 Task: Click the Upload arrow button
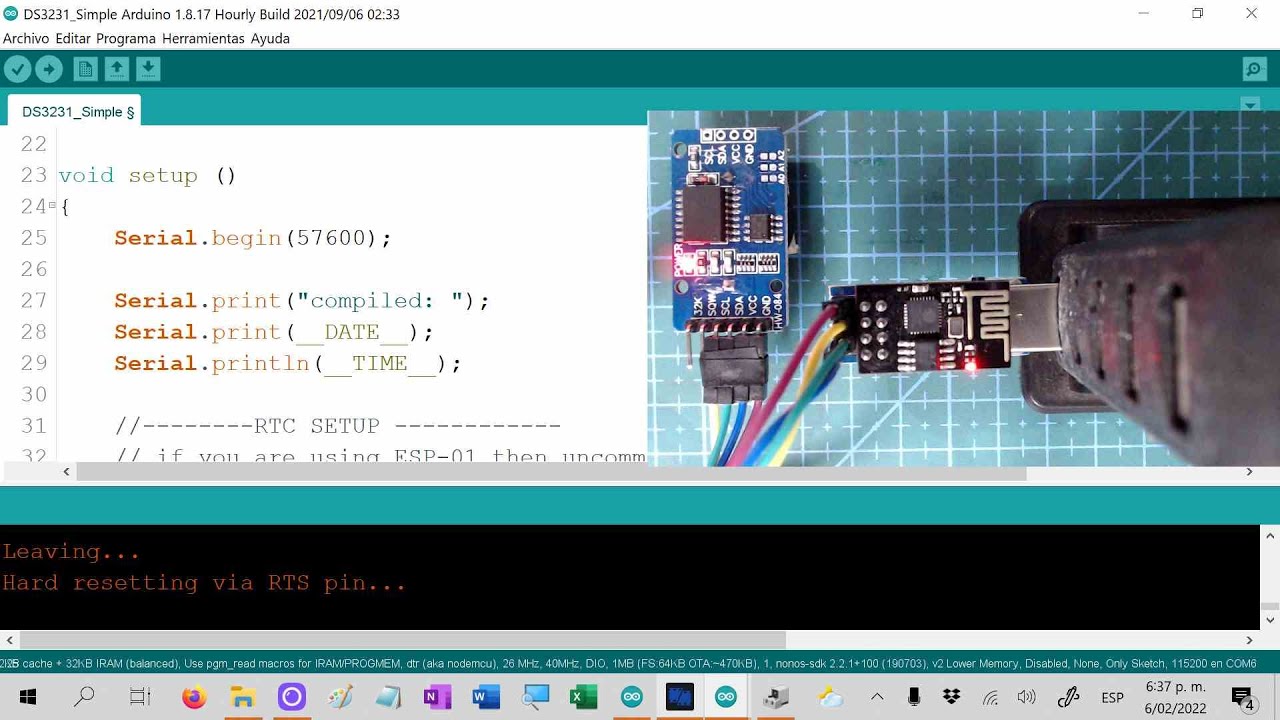click(48, 69)
